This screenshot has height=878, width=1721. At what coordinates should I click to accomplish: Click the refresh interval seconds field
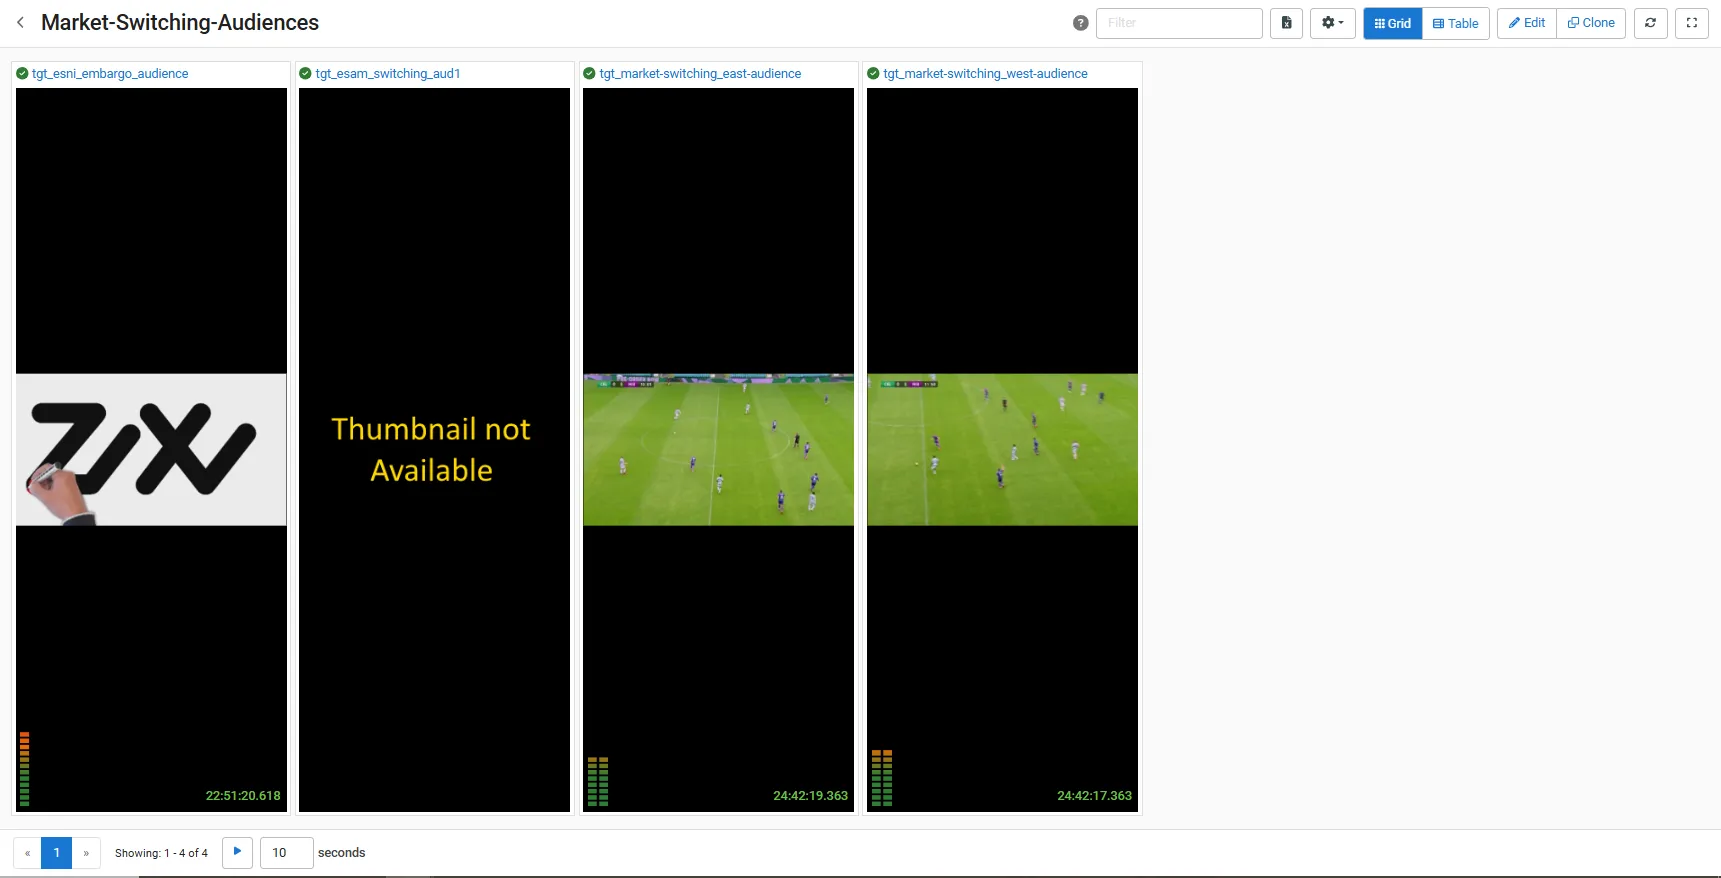tap(286, 853)
